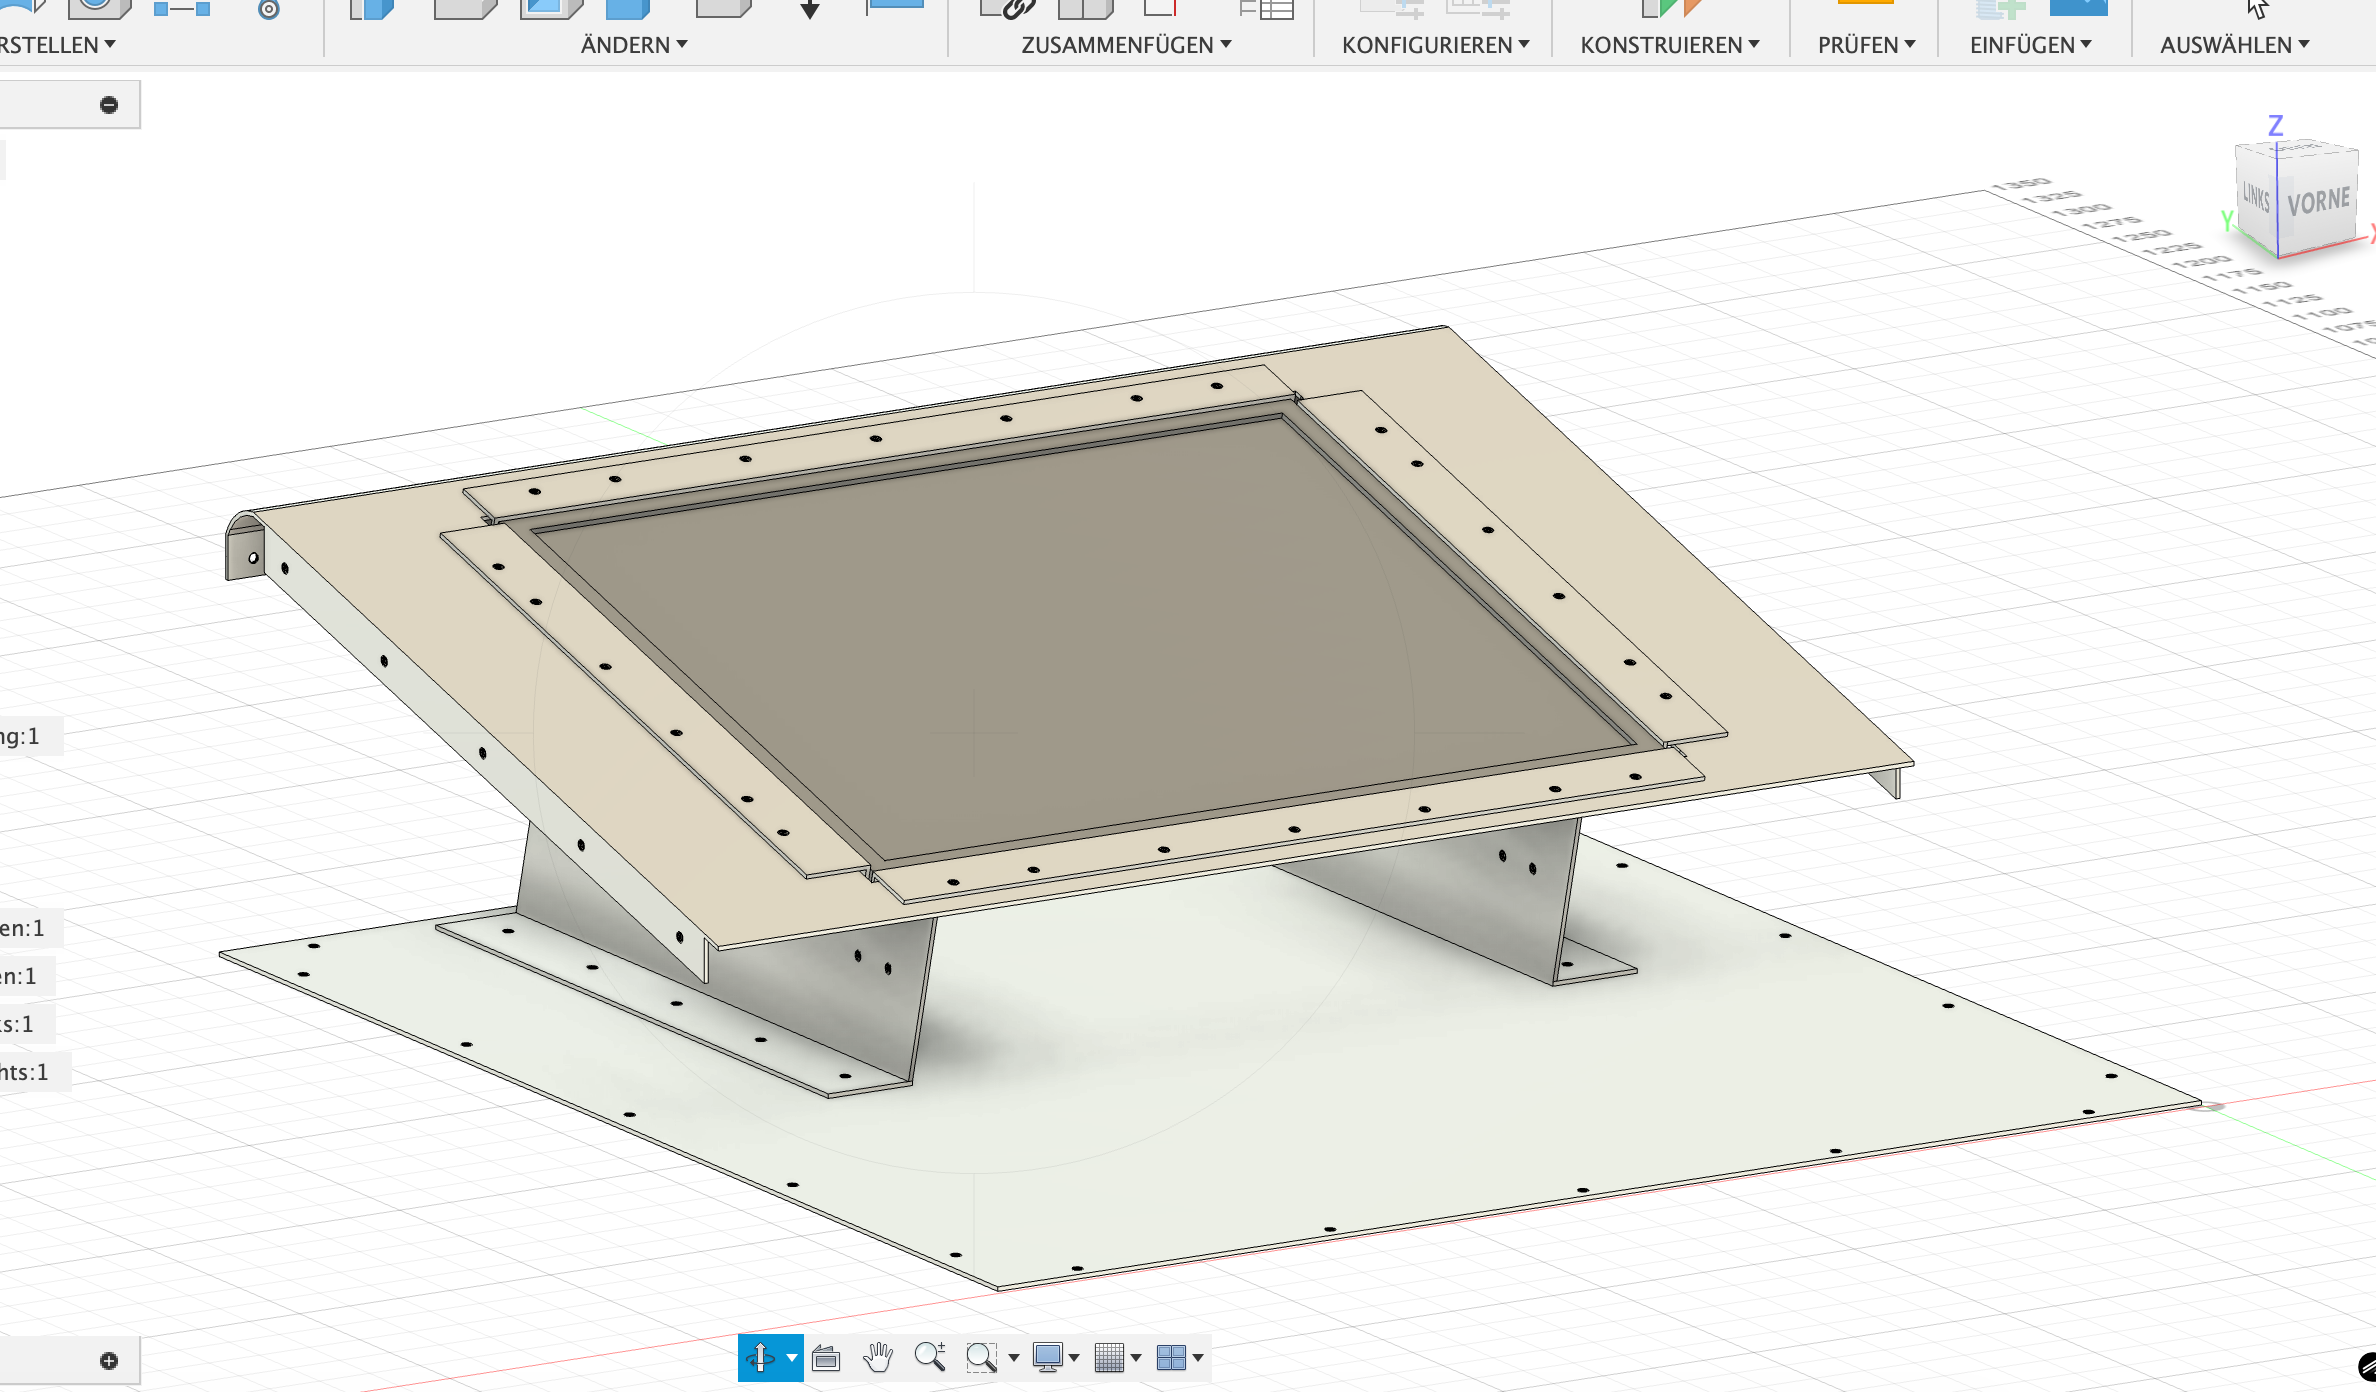Click the LINKS face of the ViewCube
The width and height of the screenshot is (2376, 1392).
pyautogui.click(x=2255, y=196)
